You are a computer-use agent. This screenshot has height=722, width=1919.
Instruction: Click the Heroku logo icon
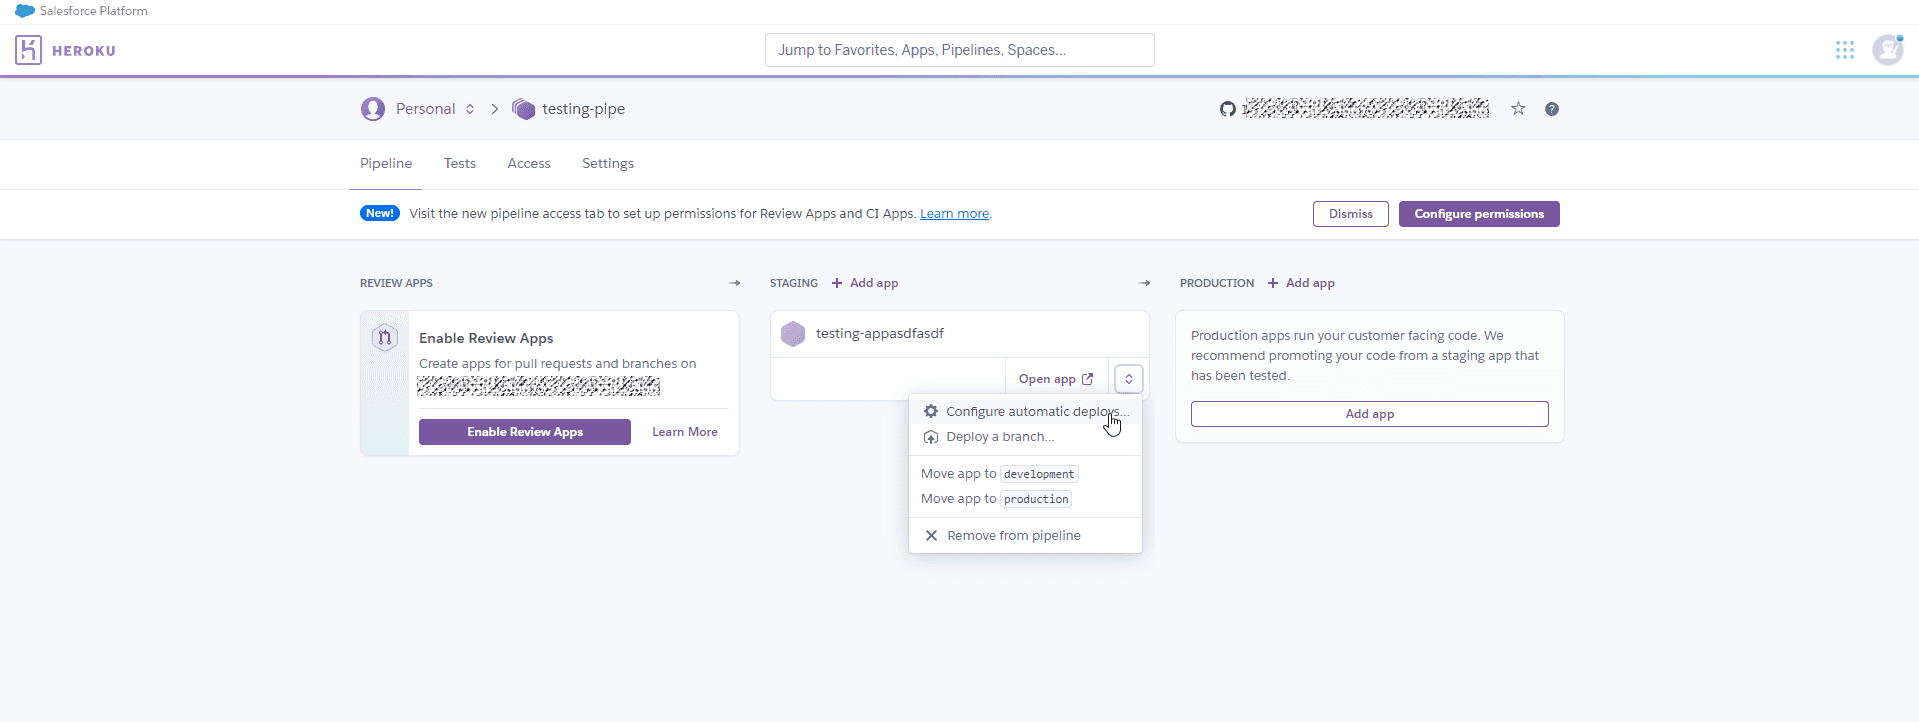coord(28,50)
